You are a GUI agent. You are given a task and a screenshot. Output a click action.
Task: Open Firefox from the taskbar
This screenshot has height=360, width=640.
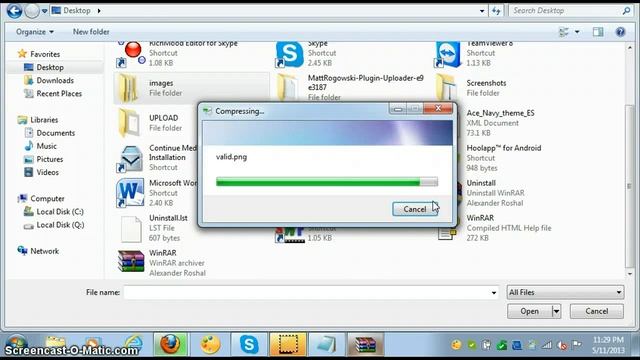click(170, 344)
